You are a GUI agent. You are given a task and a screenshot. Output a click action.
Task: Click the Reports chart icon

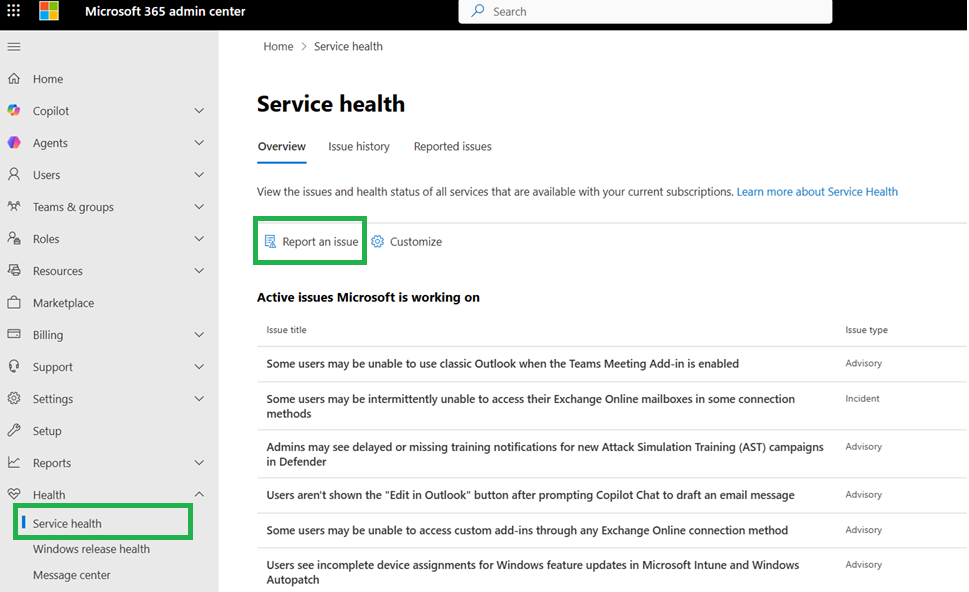[14, 462]
